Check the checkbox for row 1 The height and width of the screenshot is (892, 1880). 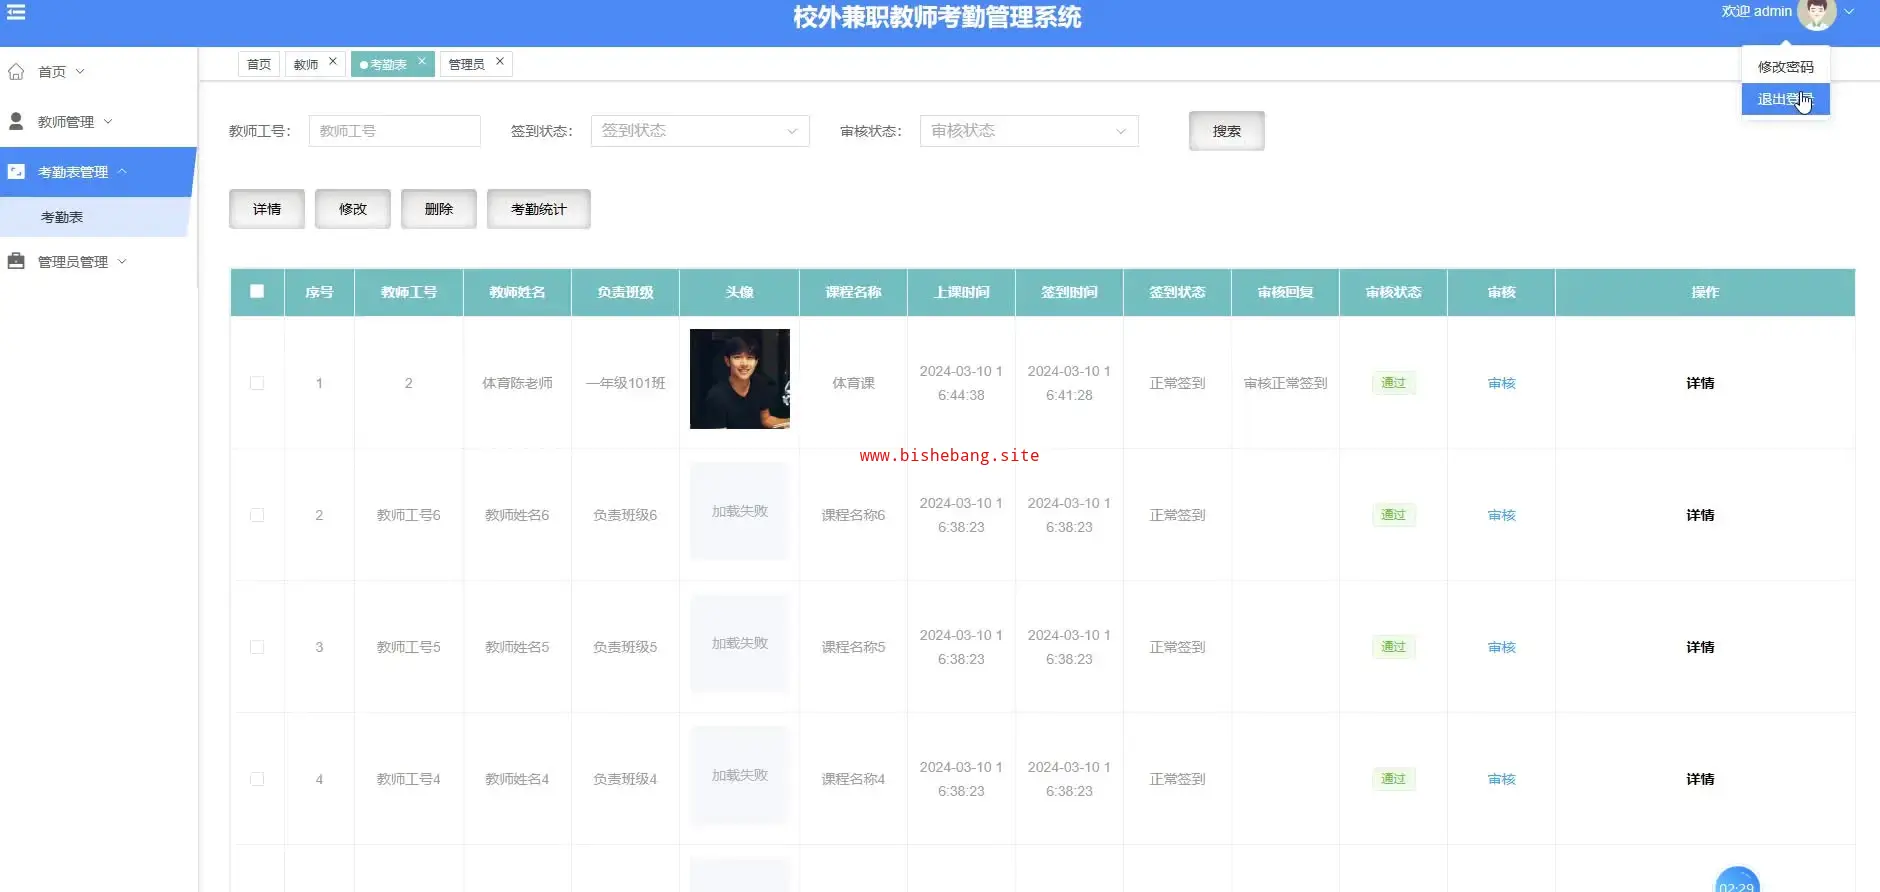coord(257,383)
